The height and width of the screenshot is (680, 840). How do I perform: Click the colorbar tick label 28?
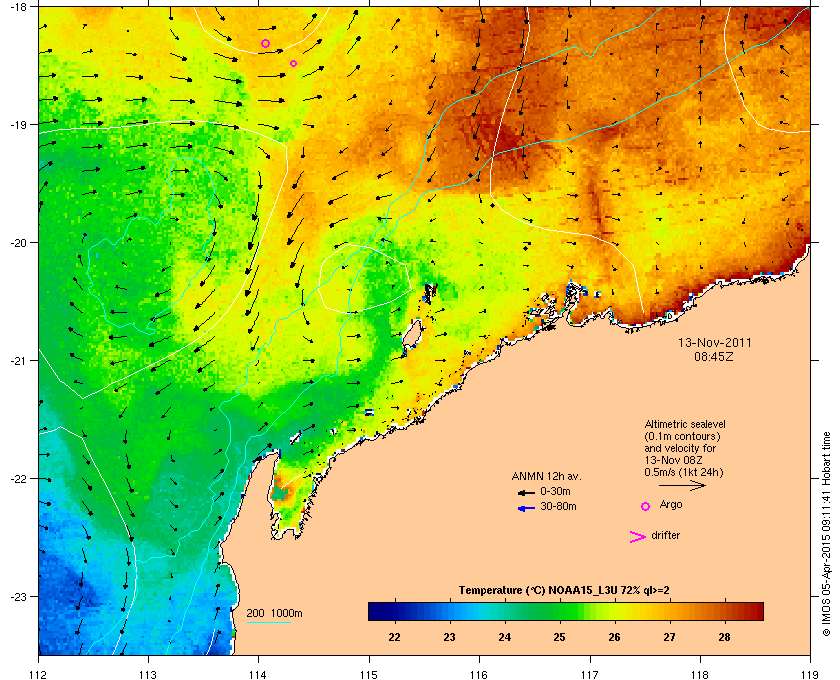(724, 637)
